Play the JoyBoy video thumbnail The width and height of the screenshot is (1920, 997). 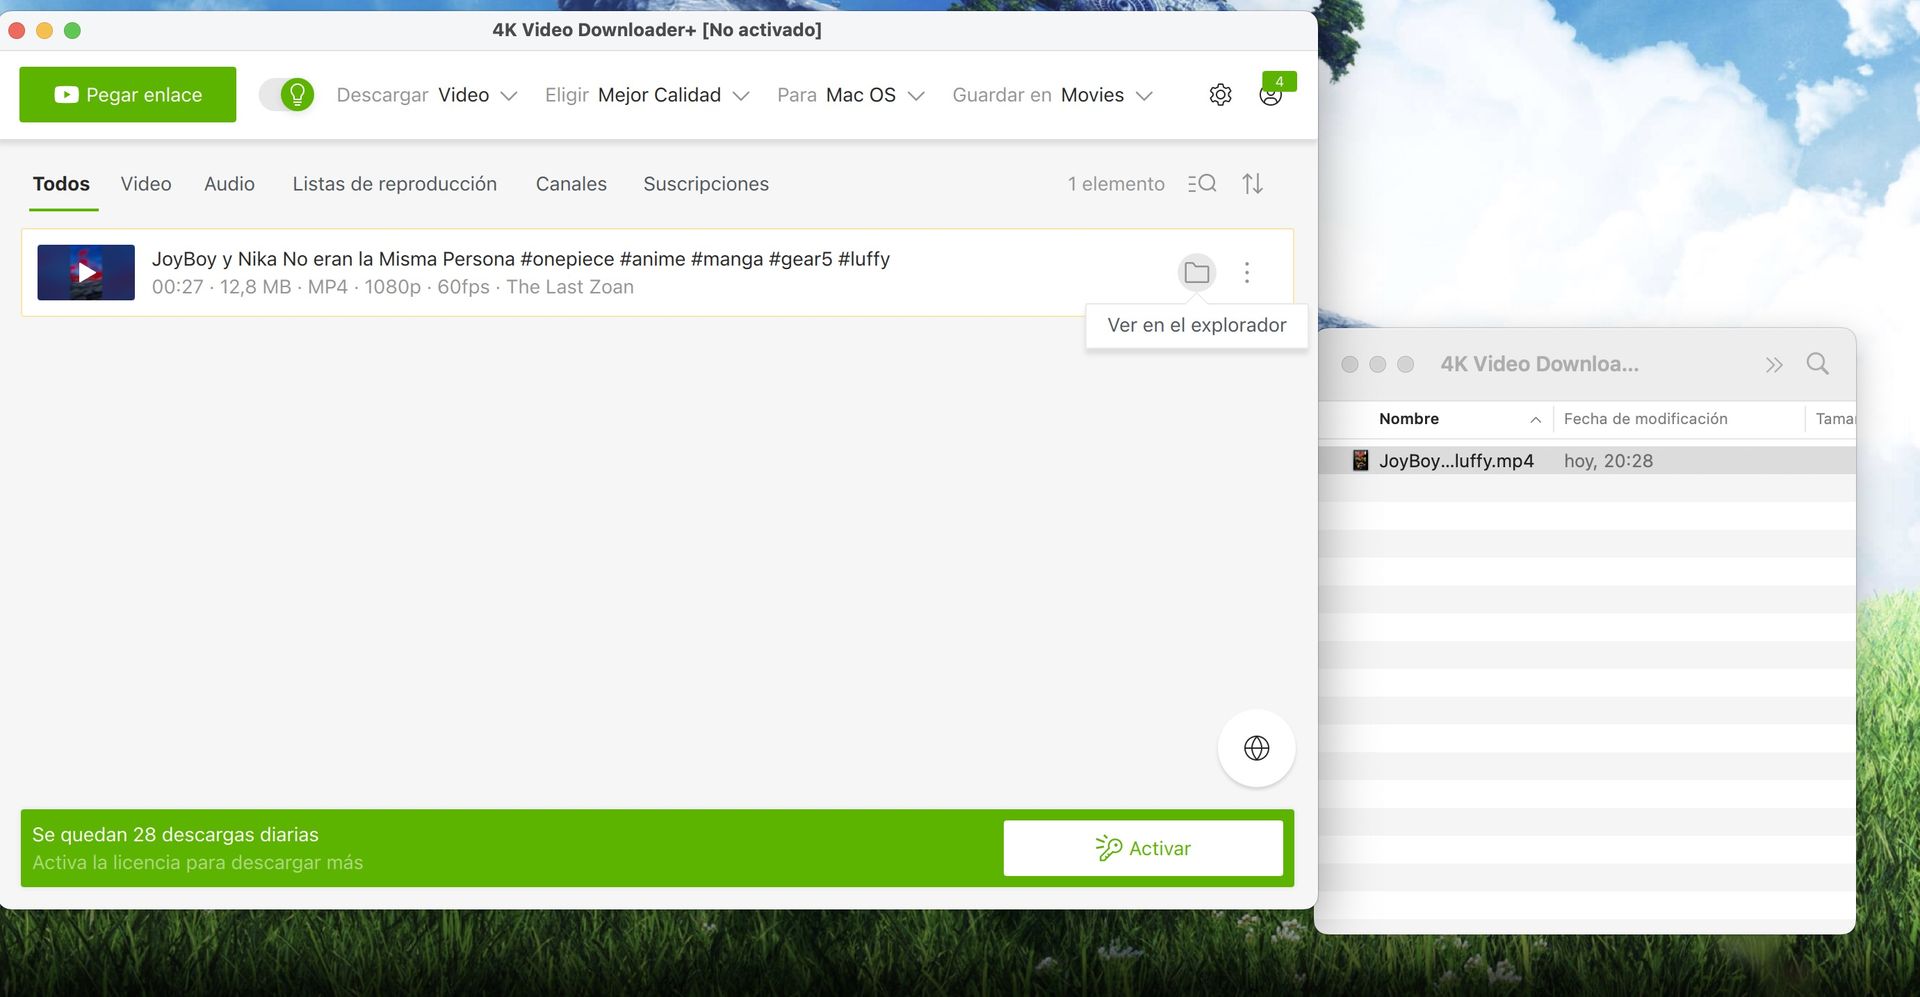(x=86, y=272)
